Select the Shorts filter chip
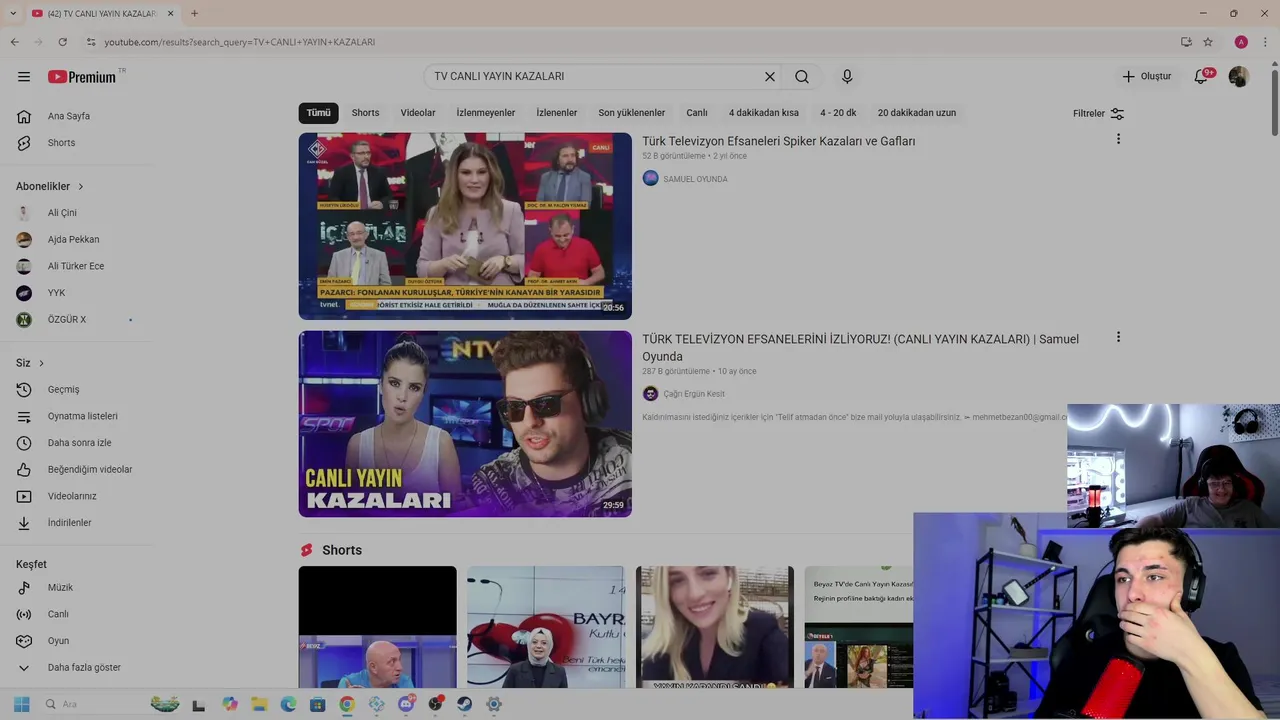The image size is (1280, 720). pyautogui.click(x=365, y=113)
